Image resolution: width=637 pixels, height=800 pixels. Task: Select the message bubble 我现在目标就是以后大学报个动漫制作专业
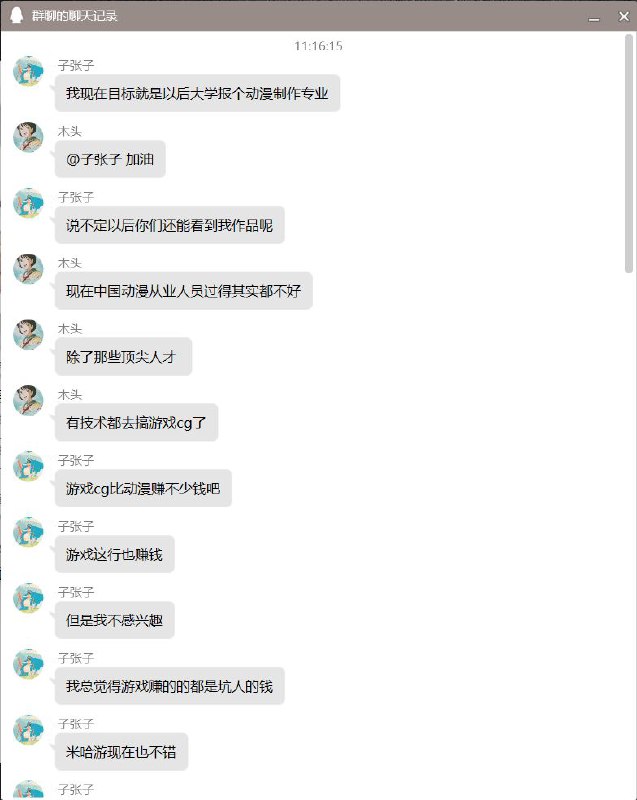[x=197, y=93]
